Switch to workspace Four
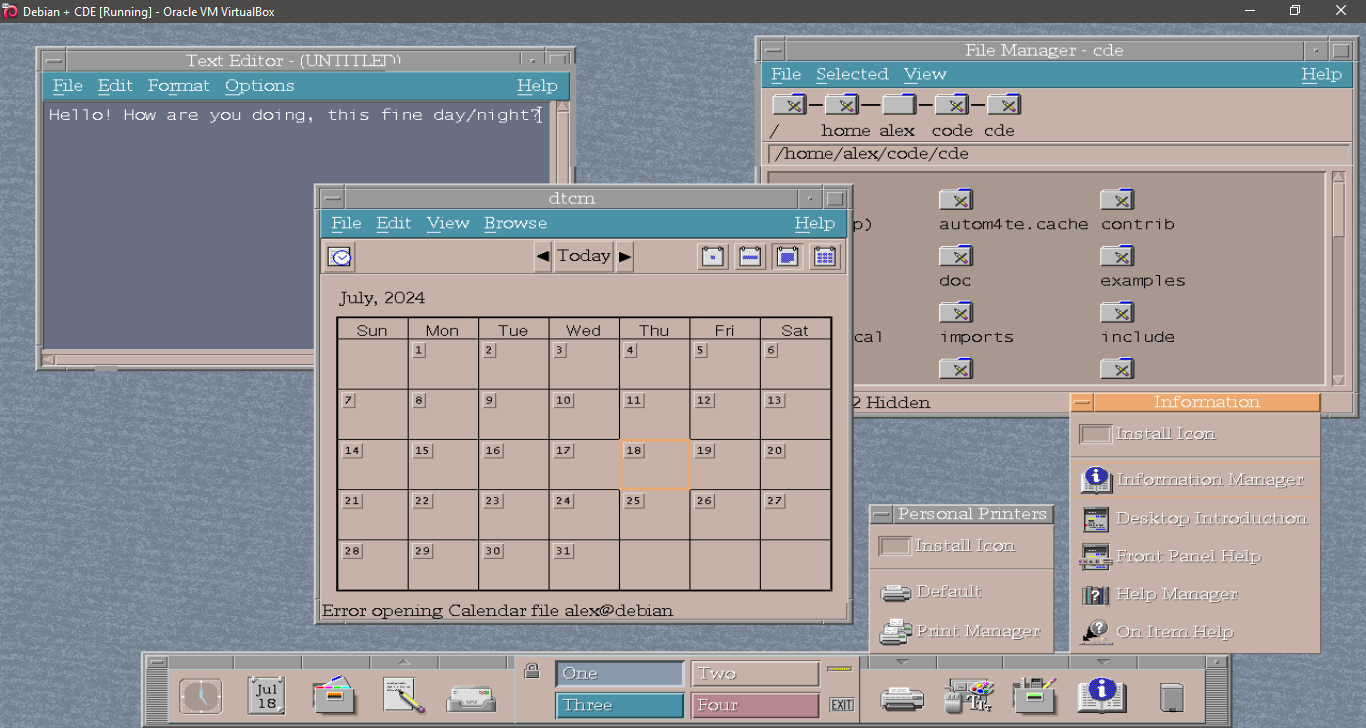 pos(754,705)
